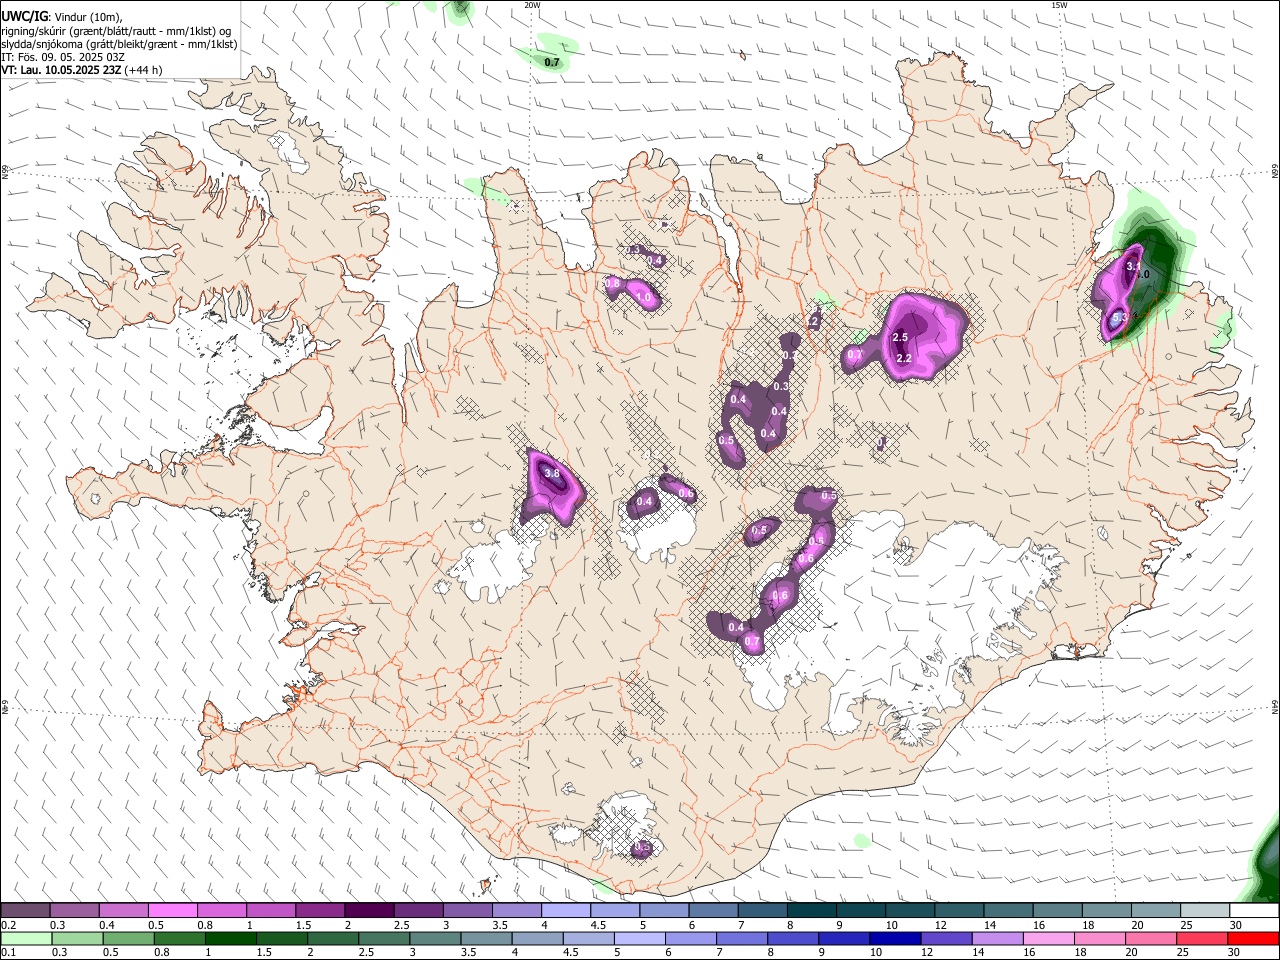The width and height of the screenshot is (1280, 960).
Task: Click bright red lower legend swatch above 30
Action: (1252, 938)
